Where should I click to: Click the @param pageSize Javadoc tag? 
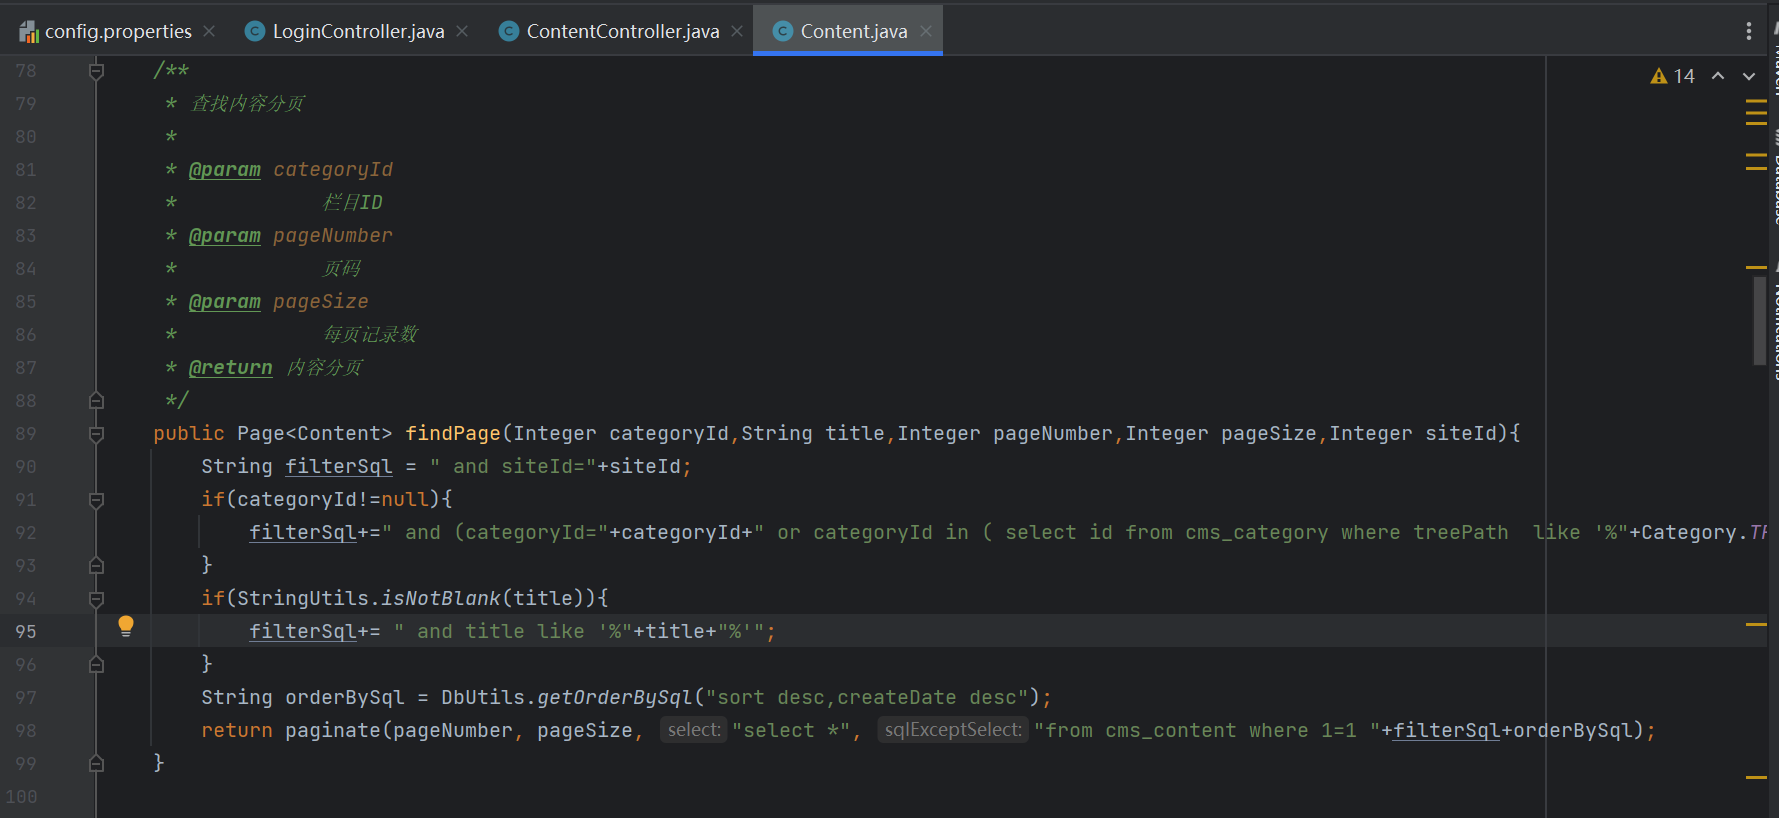pos(224,301)
